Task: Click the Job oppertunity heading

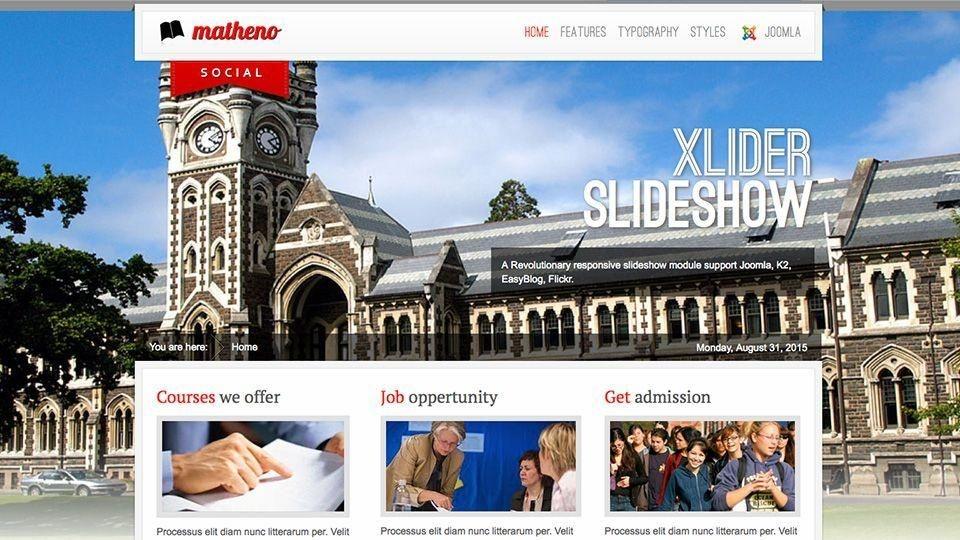Action: (439, 397)
